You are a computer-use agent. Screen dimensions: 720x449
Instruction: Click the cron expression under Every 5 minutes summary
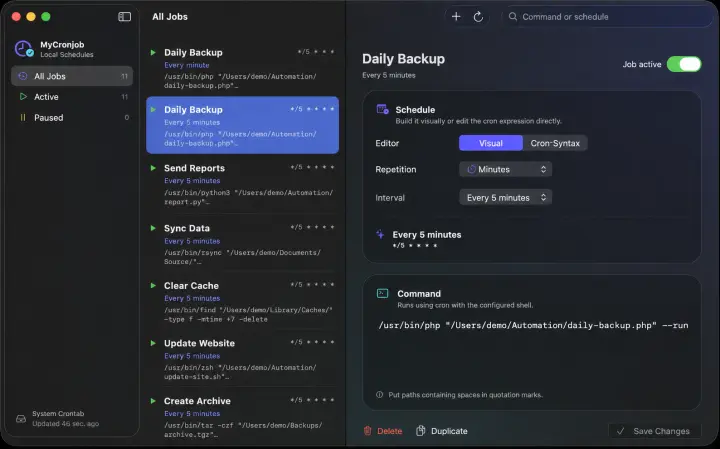coord(415,246)
